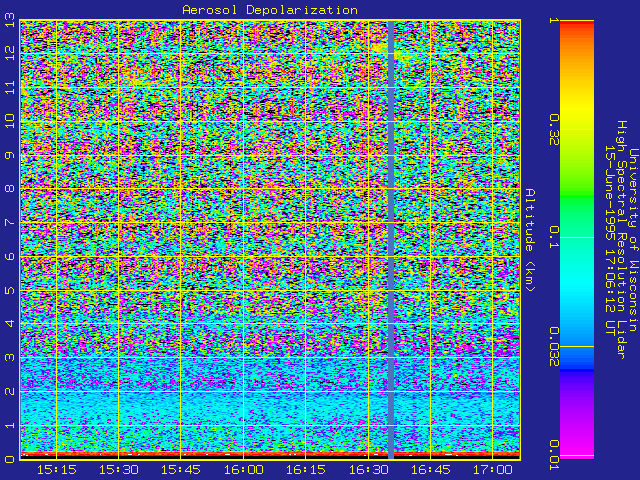The height and width of the screenshot is (480, 640).
Task: Click the altitude axis label 8
Action: (x=10, y=189)
